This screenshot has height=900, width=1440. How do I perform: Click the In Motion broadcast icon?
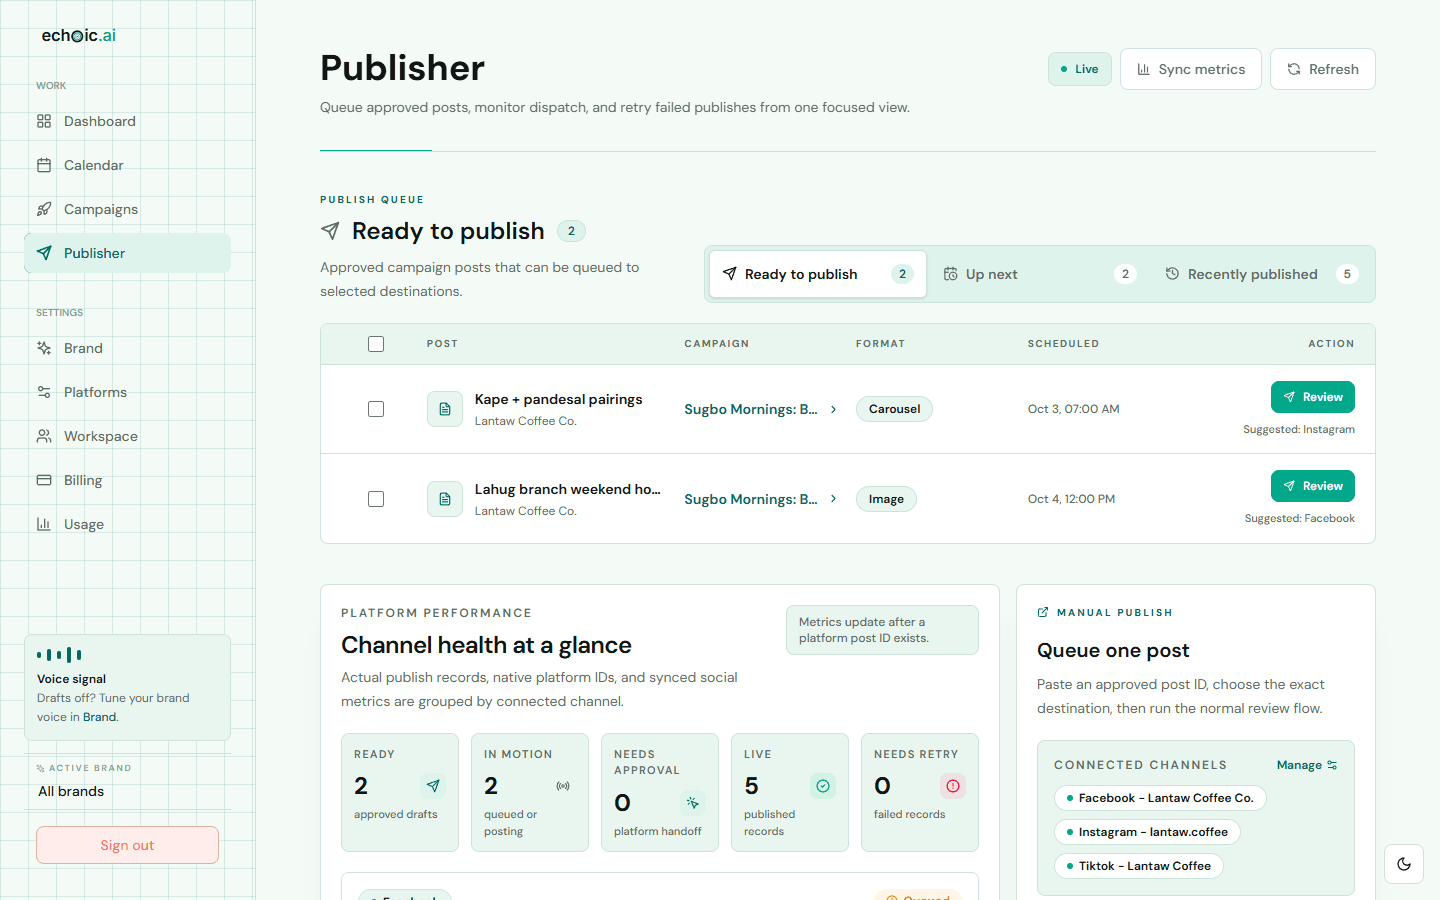563,786
